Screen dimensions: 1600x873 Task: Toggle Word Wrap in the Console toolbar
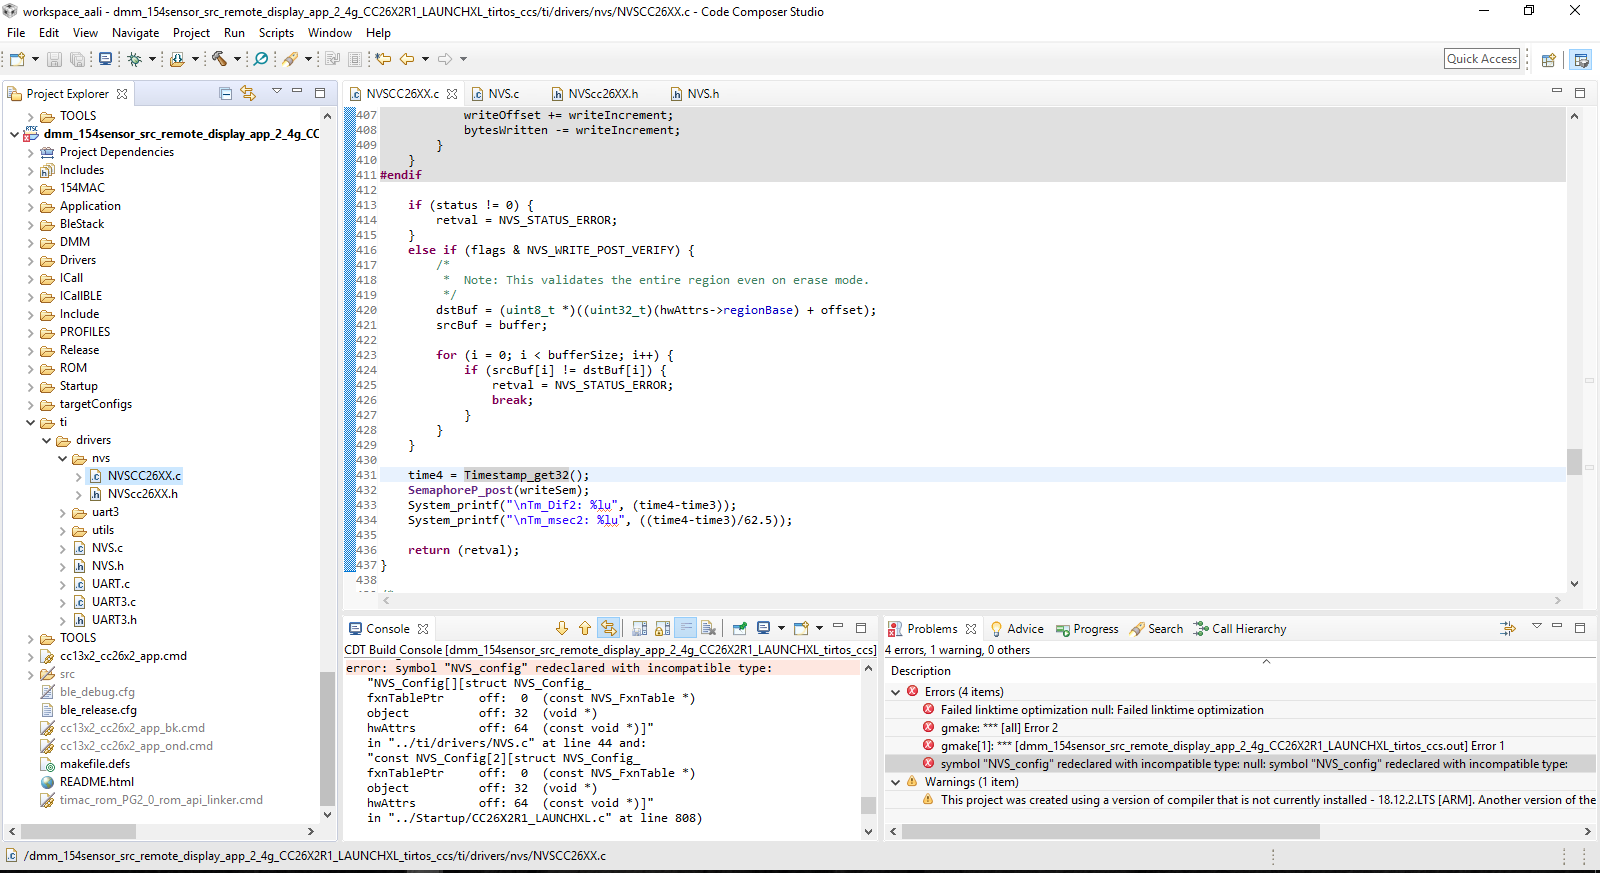tap(685, 628)
